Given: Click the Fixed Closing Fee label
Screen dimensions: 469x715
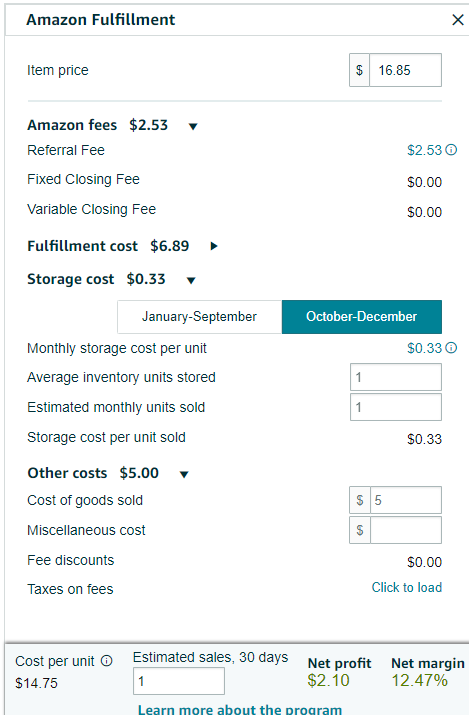Looking at the screenshot, I should (x=83, y=179).
